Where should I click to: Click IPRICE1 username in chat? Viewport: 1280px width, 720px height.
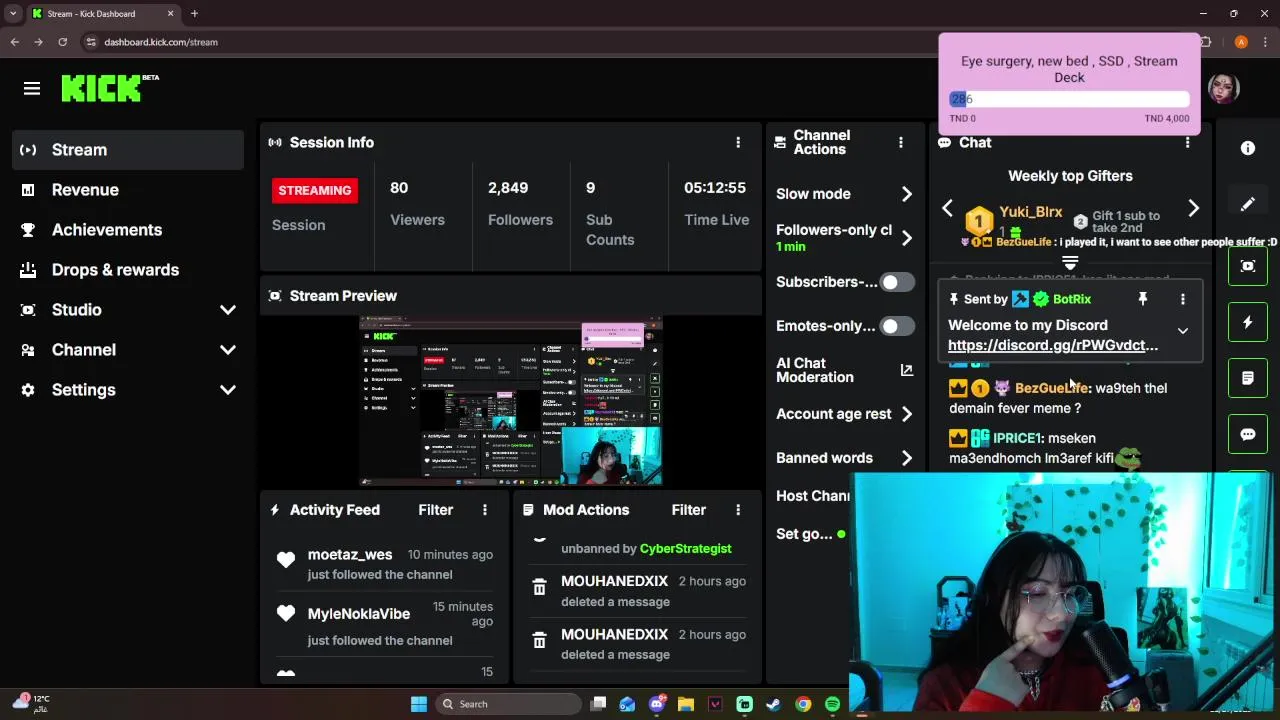click(1017, 438)
